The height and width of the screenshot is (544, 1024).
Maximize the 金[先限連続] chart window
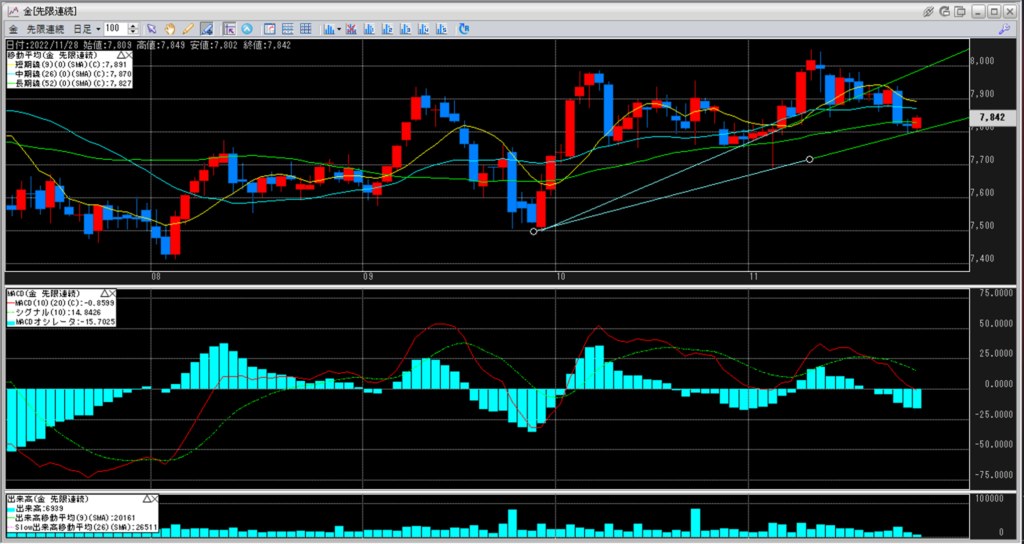[x=993, y=11]
